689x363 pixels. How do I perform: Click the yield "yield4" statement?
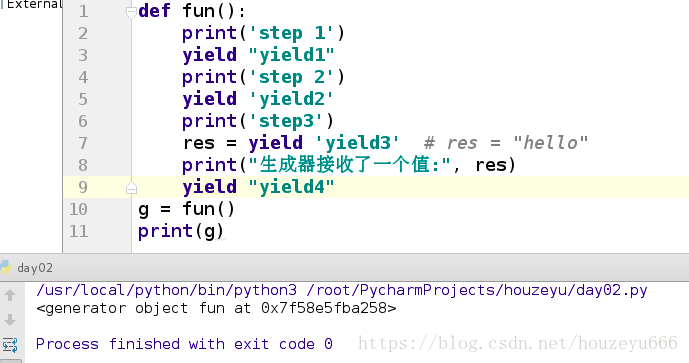click(x=258, y=187)
